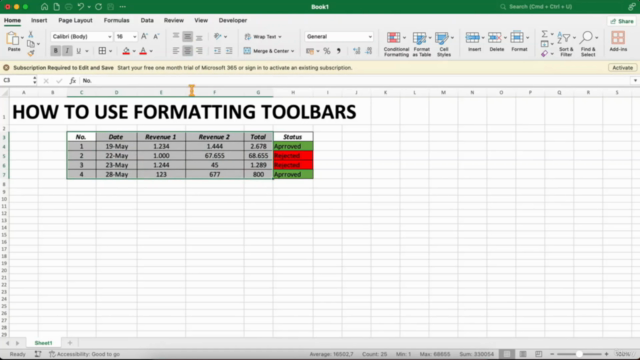Expand the formula bar chevron
Image resolution: width=640 pixels, height=360 pixels.
point(635,80)
